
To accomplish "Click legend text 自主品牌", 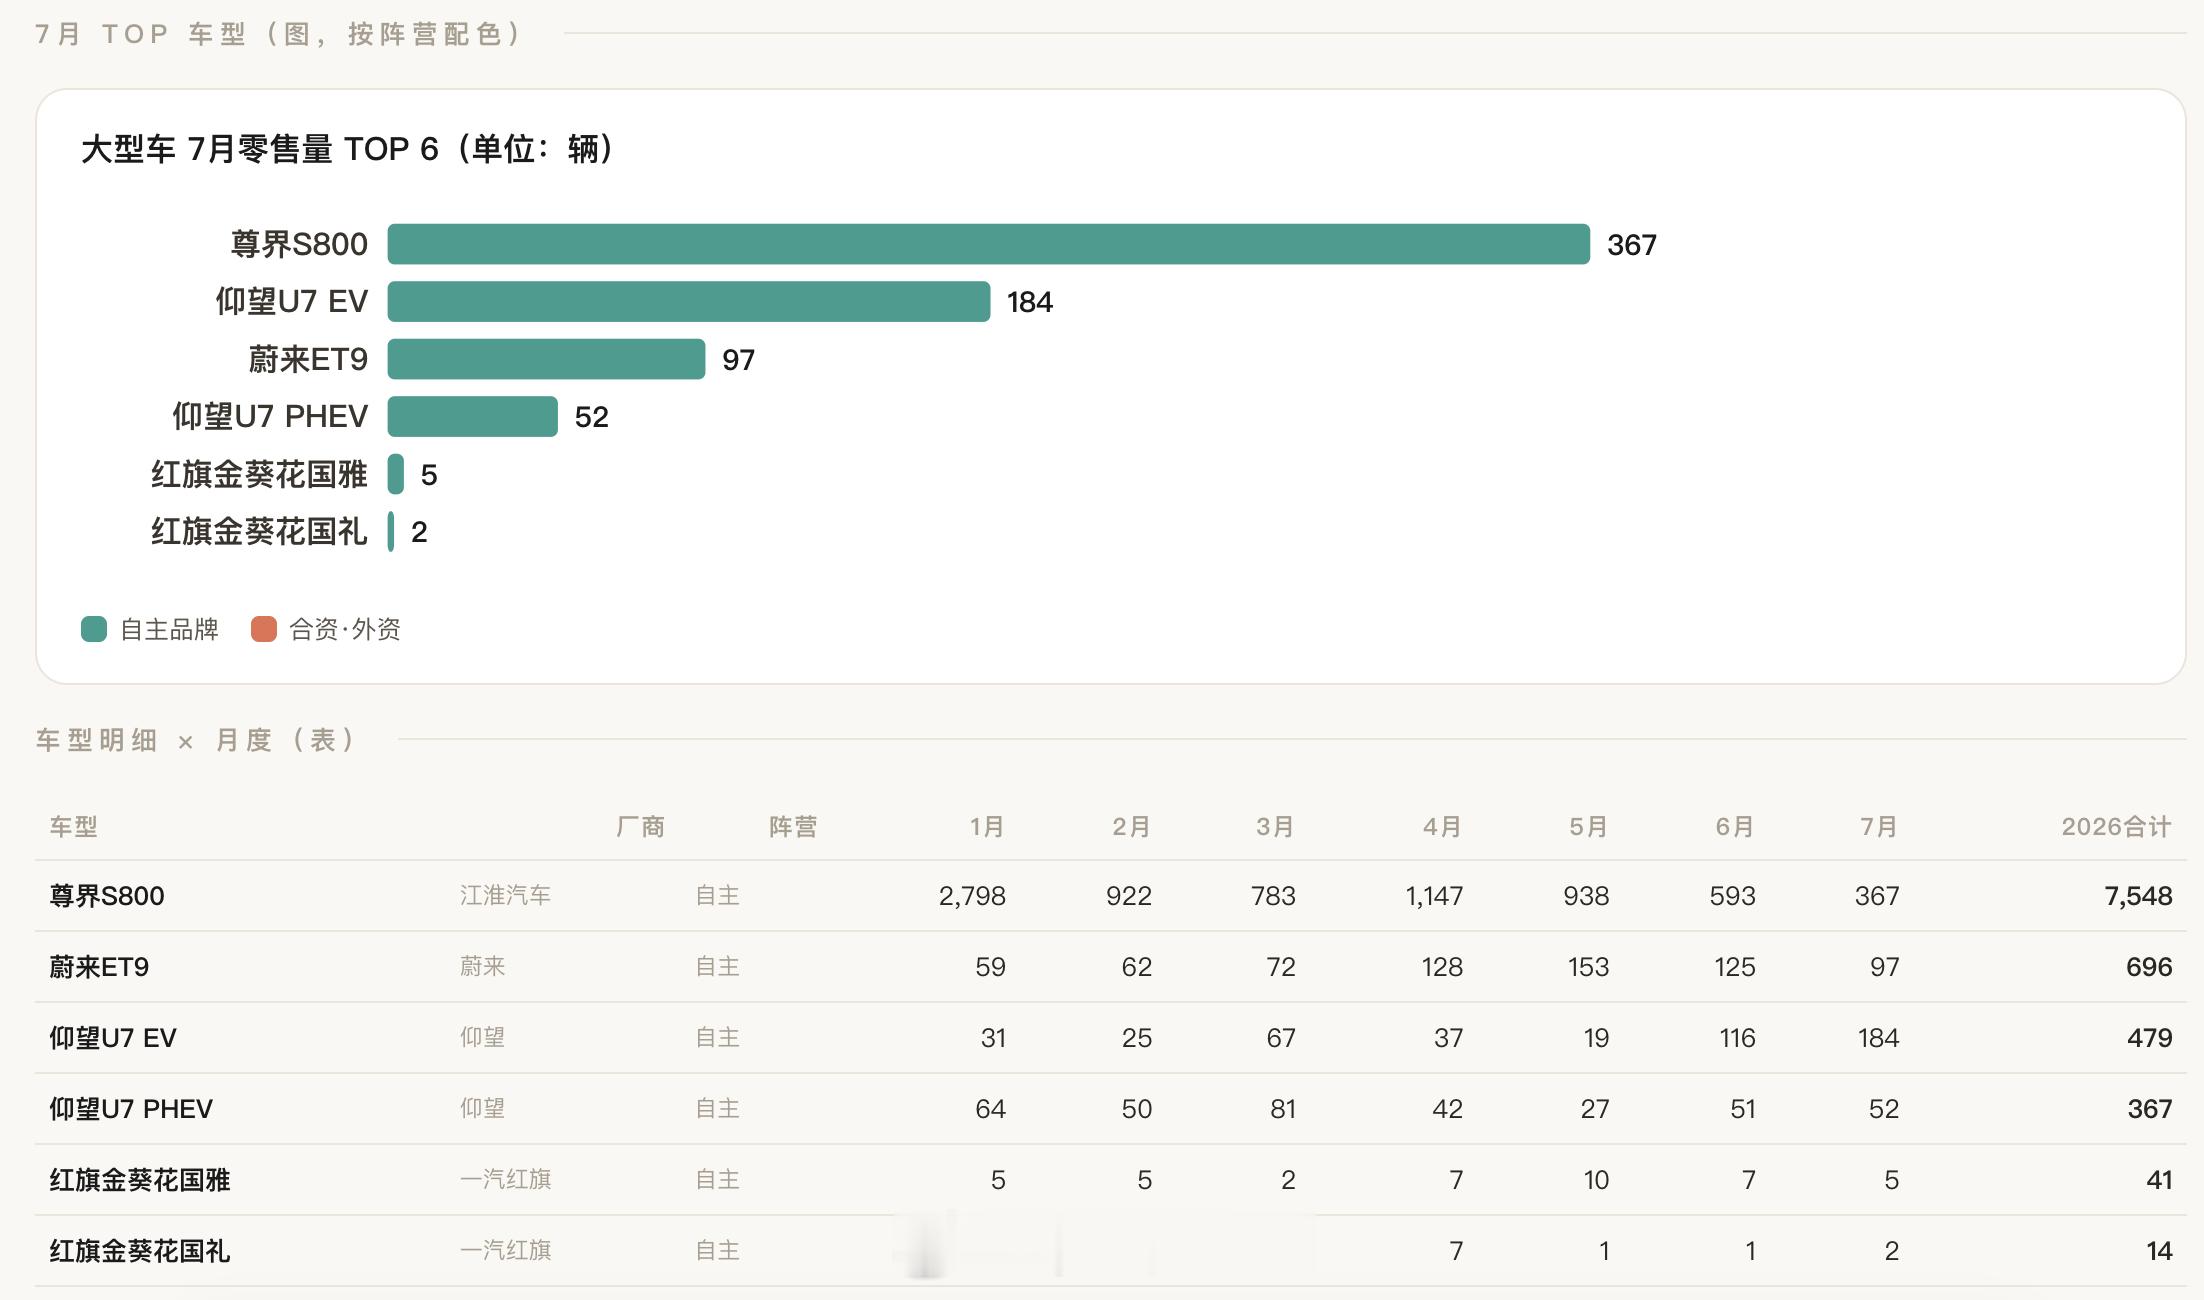I will [169, 629].
